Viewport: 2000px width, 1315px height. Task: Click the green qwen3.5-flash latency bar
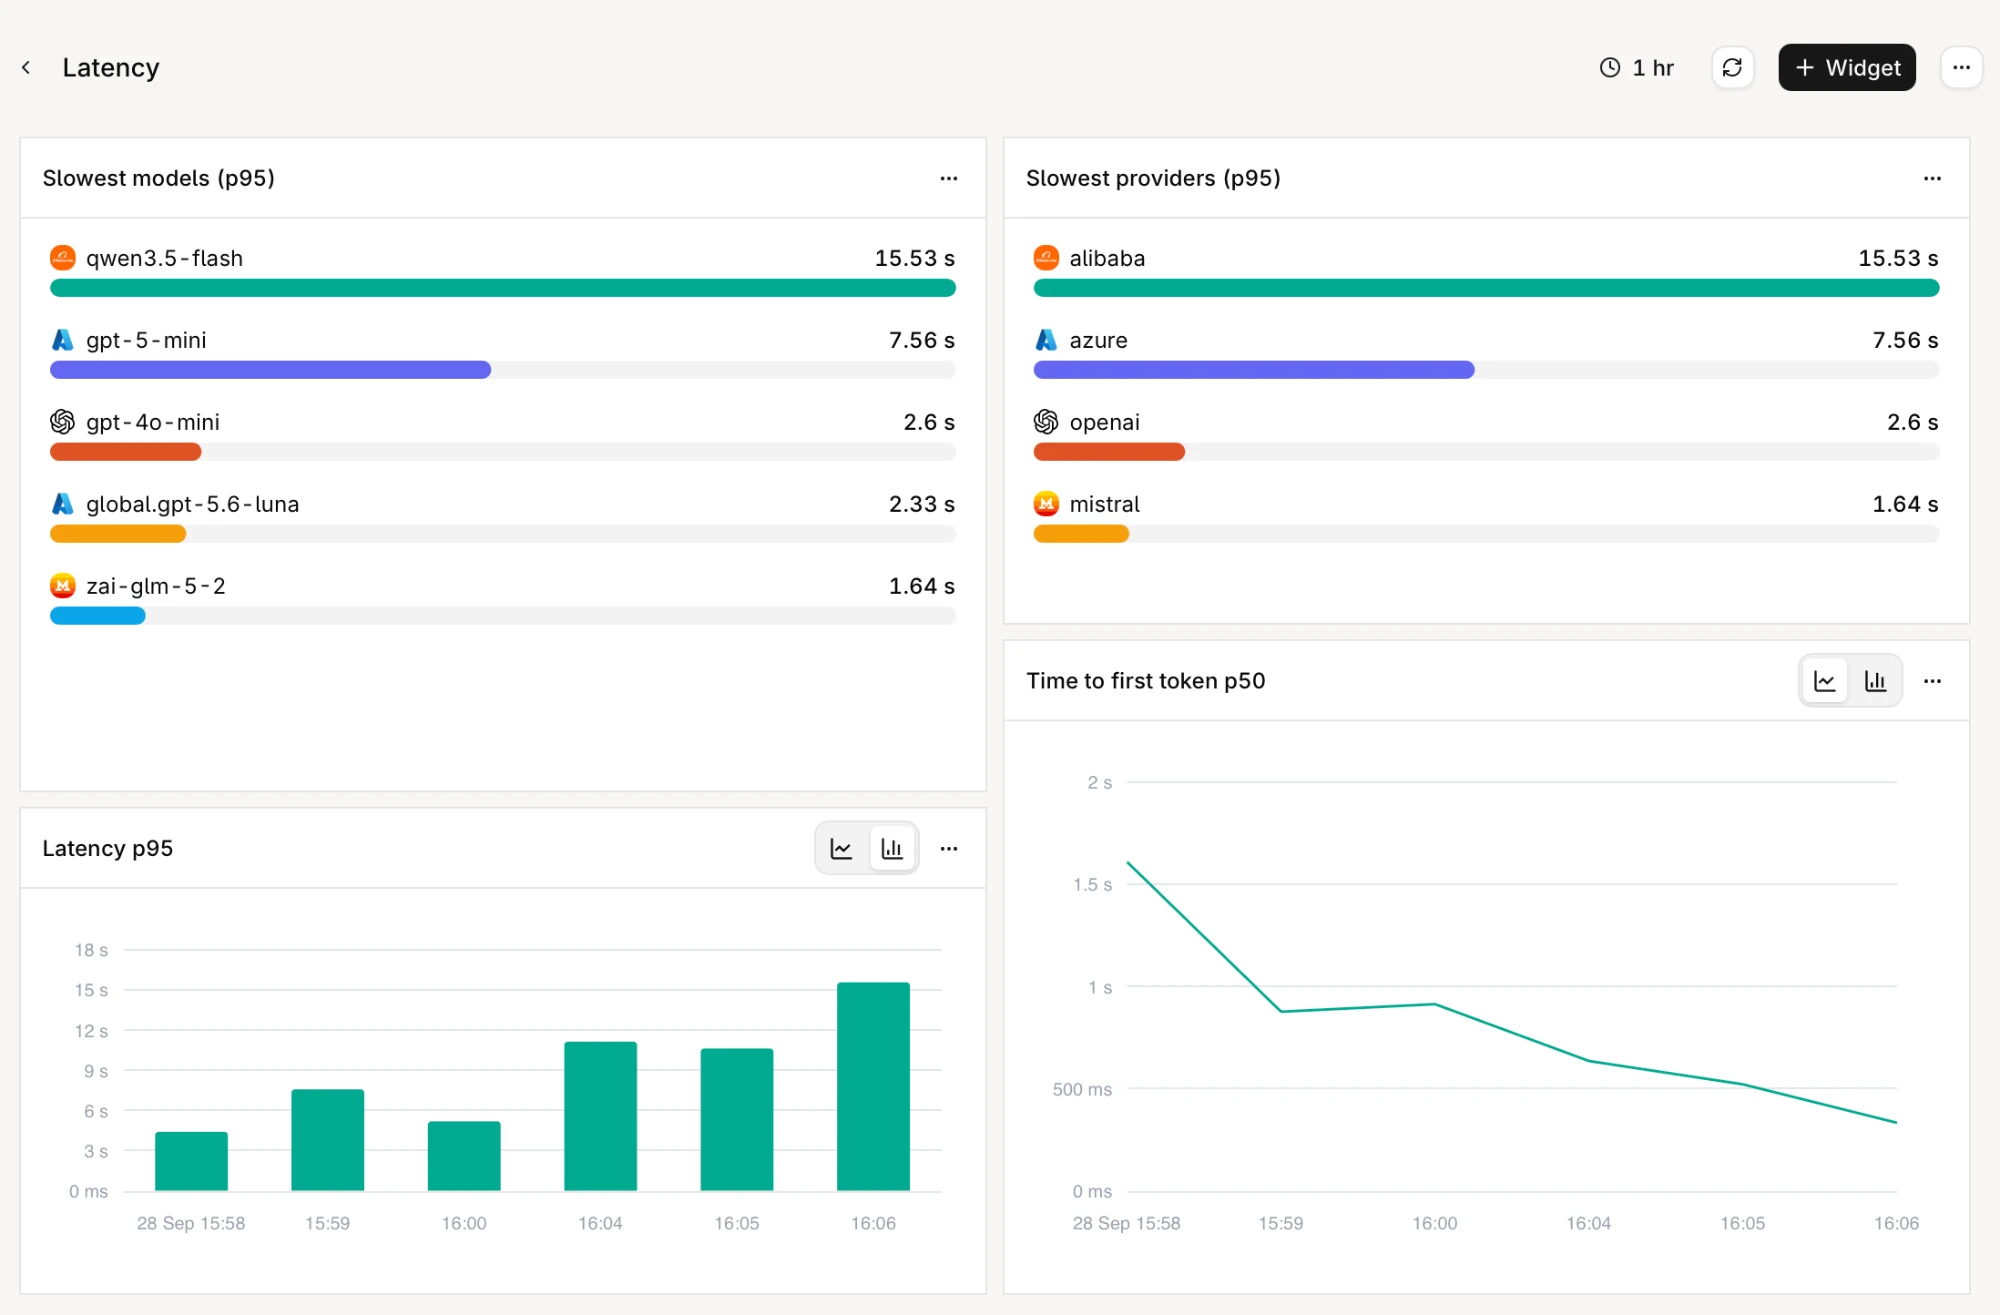[503, 288]
